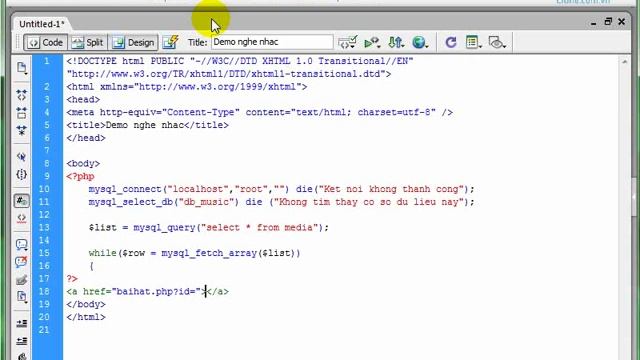640x360 pixels.
Task: Switch to Split view
Action: click(88, 42)
